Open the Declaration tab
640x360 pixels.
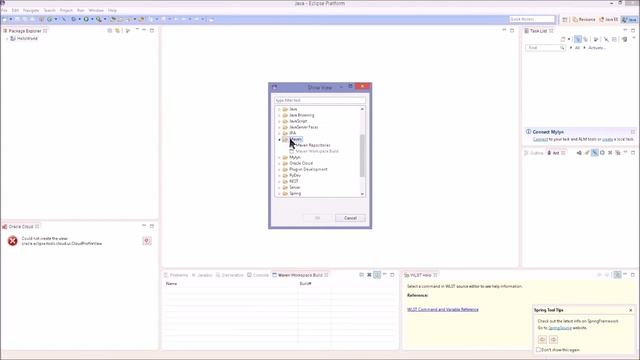pos(229,275)
